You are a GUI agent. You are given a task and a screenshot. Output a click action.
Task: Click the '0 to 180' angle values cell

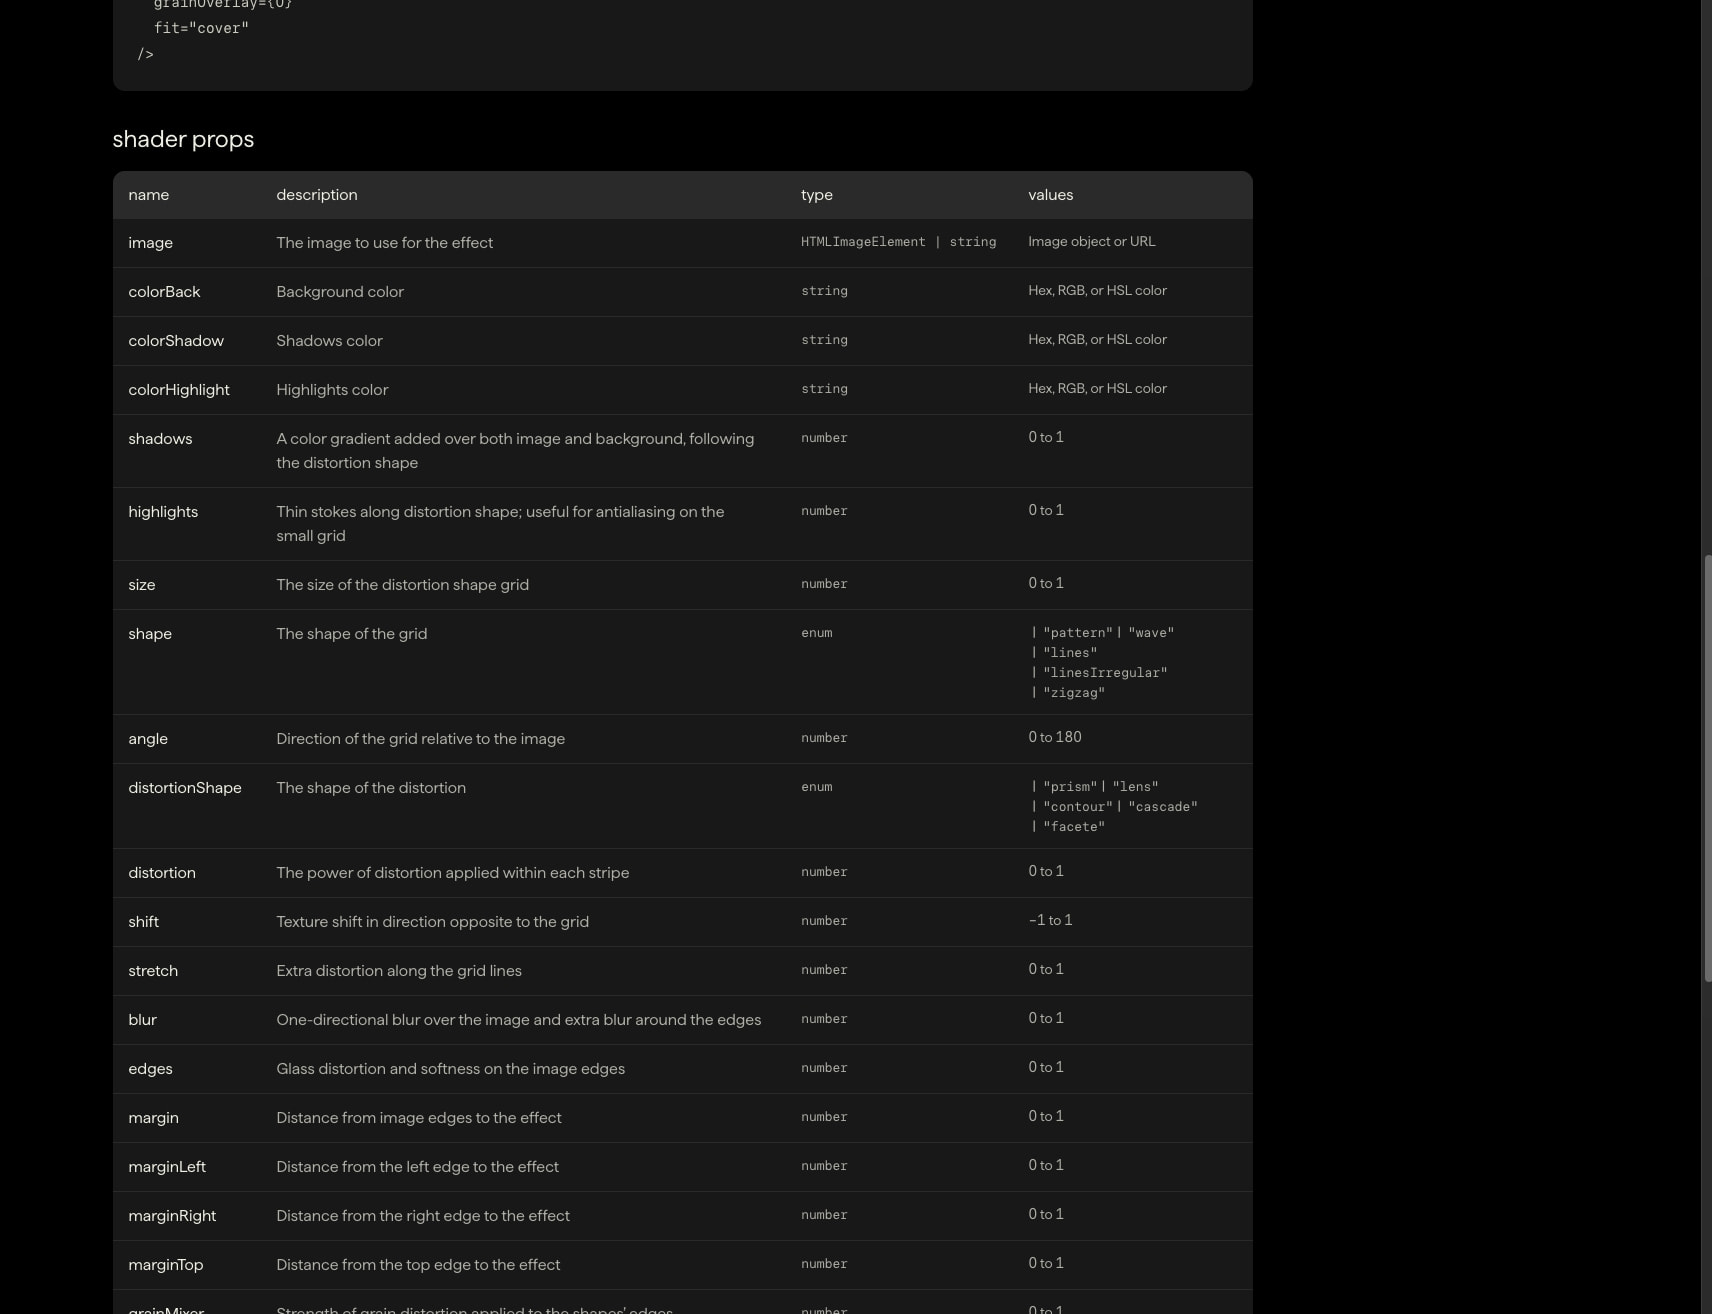click(x=1054, y=737)
